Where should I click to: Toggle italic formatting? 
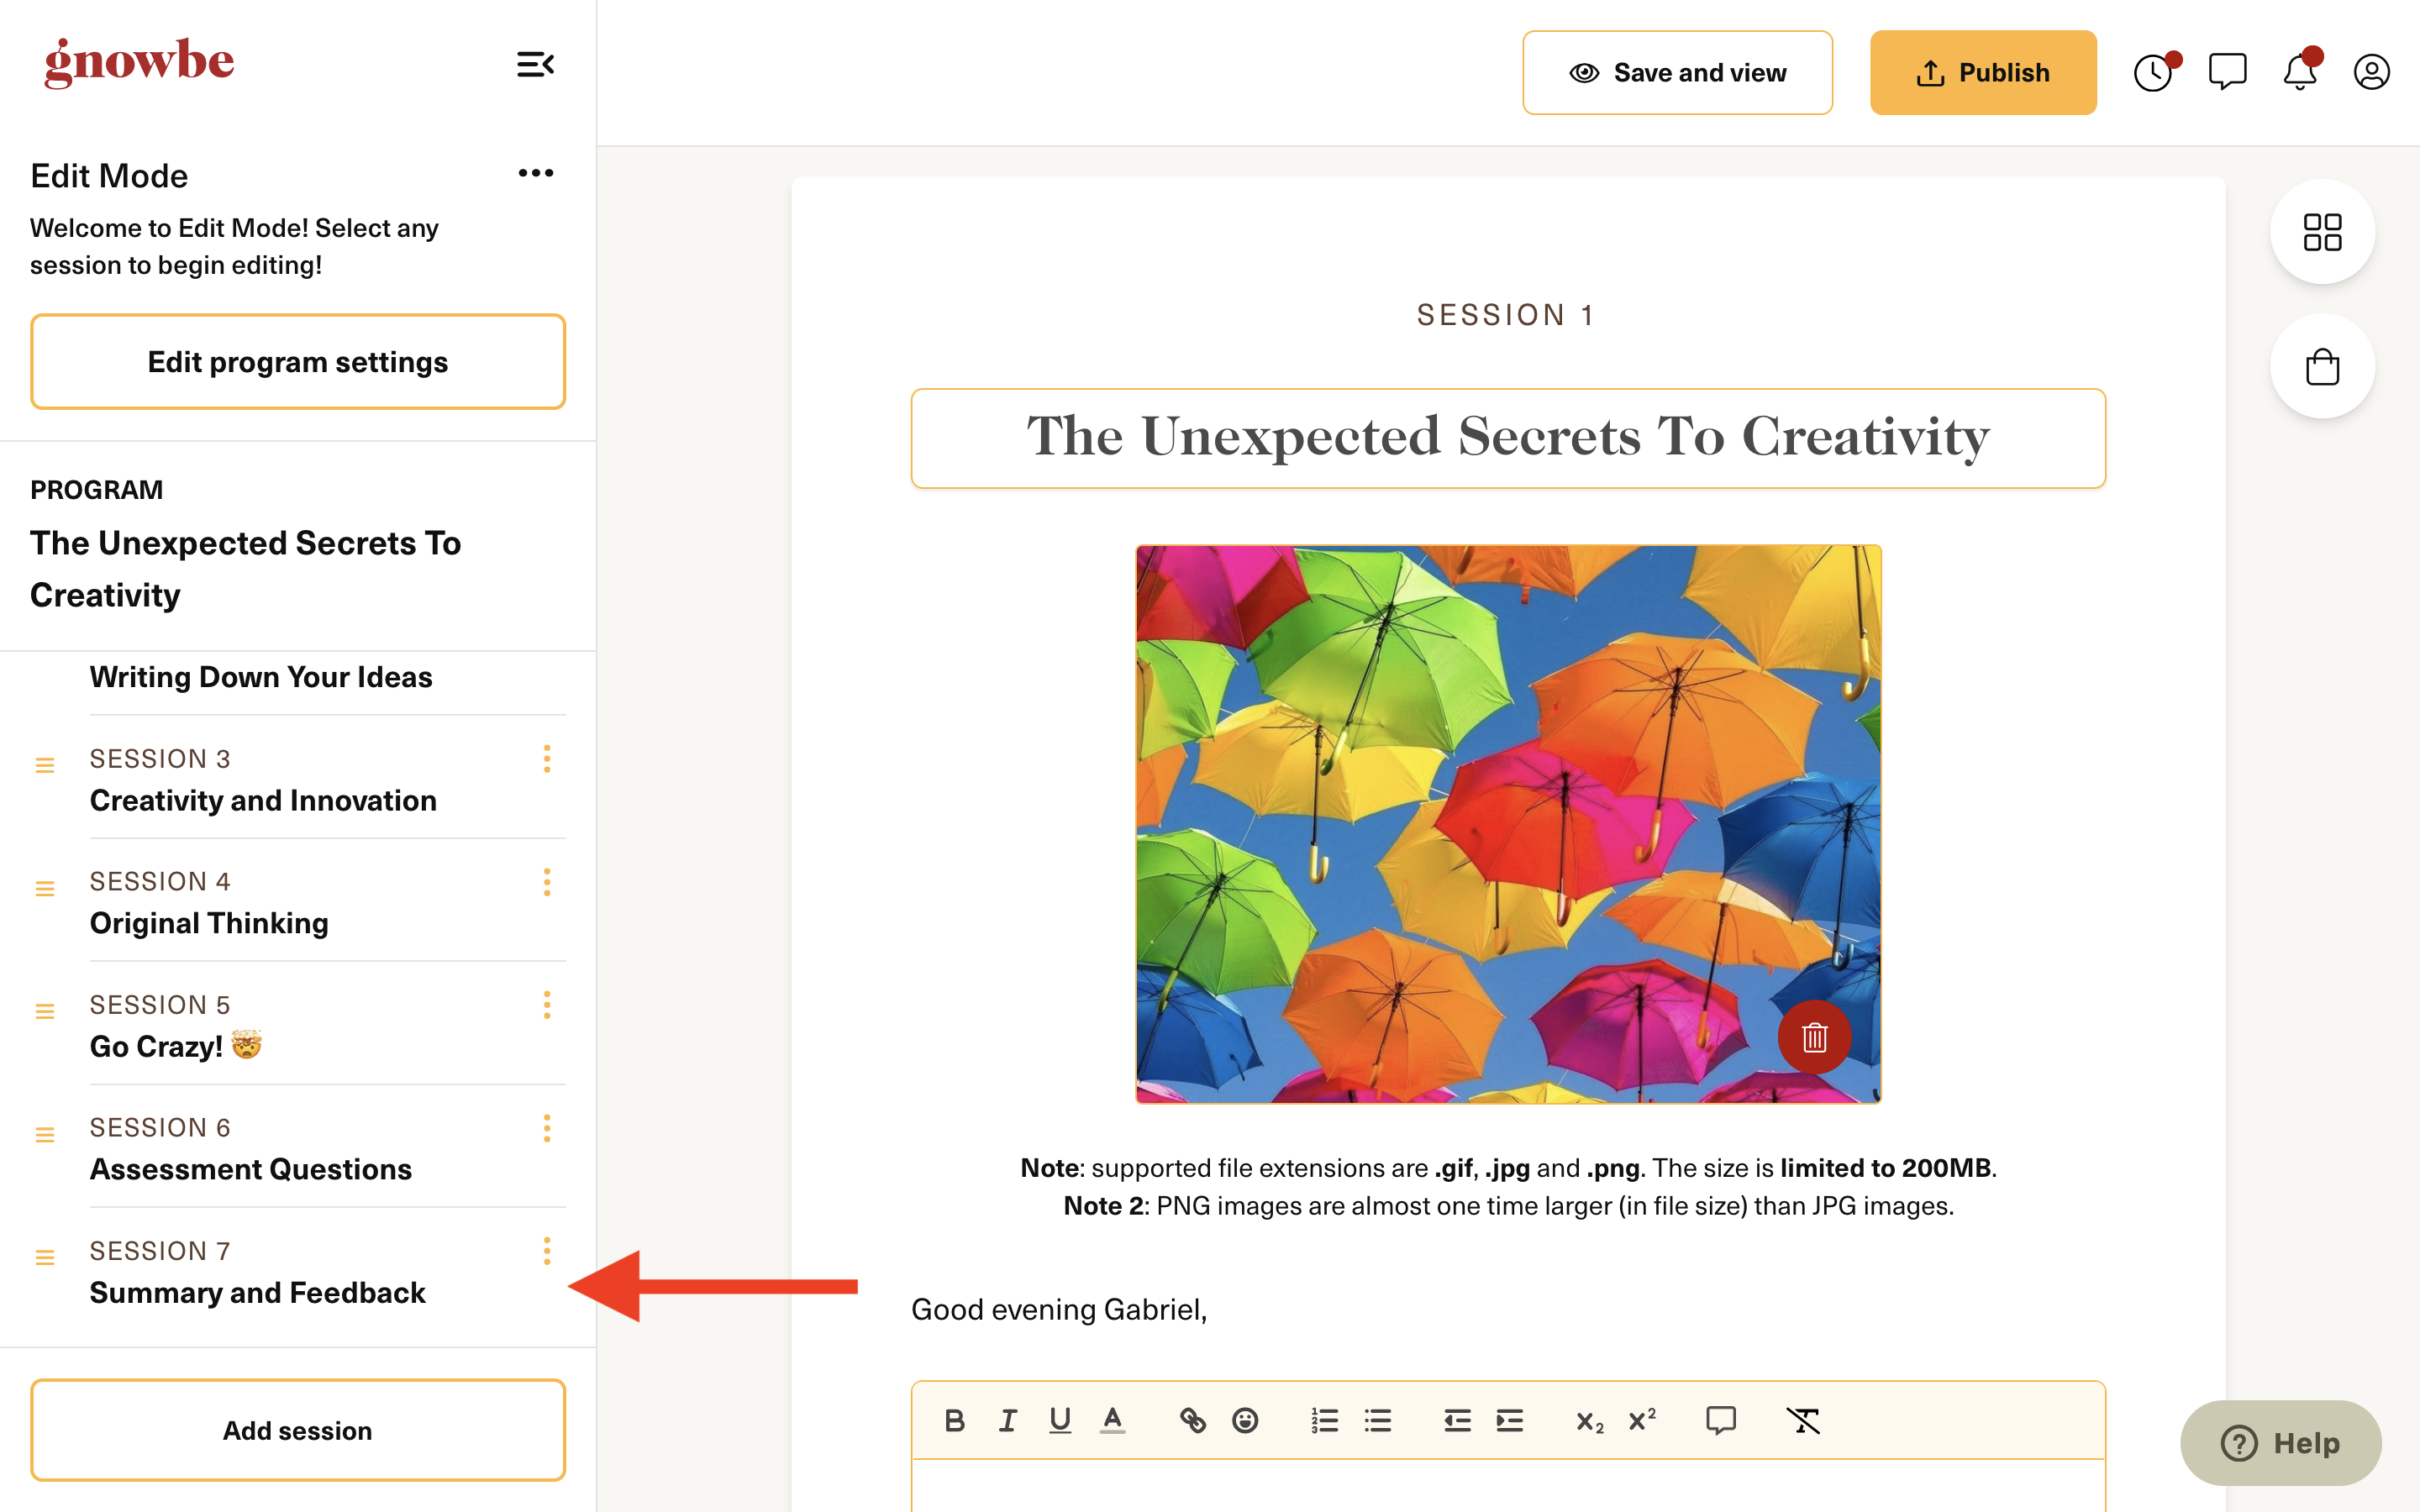point(1007,1420)
